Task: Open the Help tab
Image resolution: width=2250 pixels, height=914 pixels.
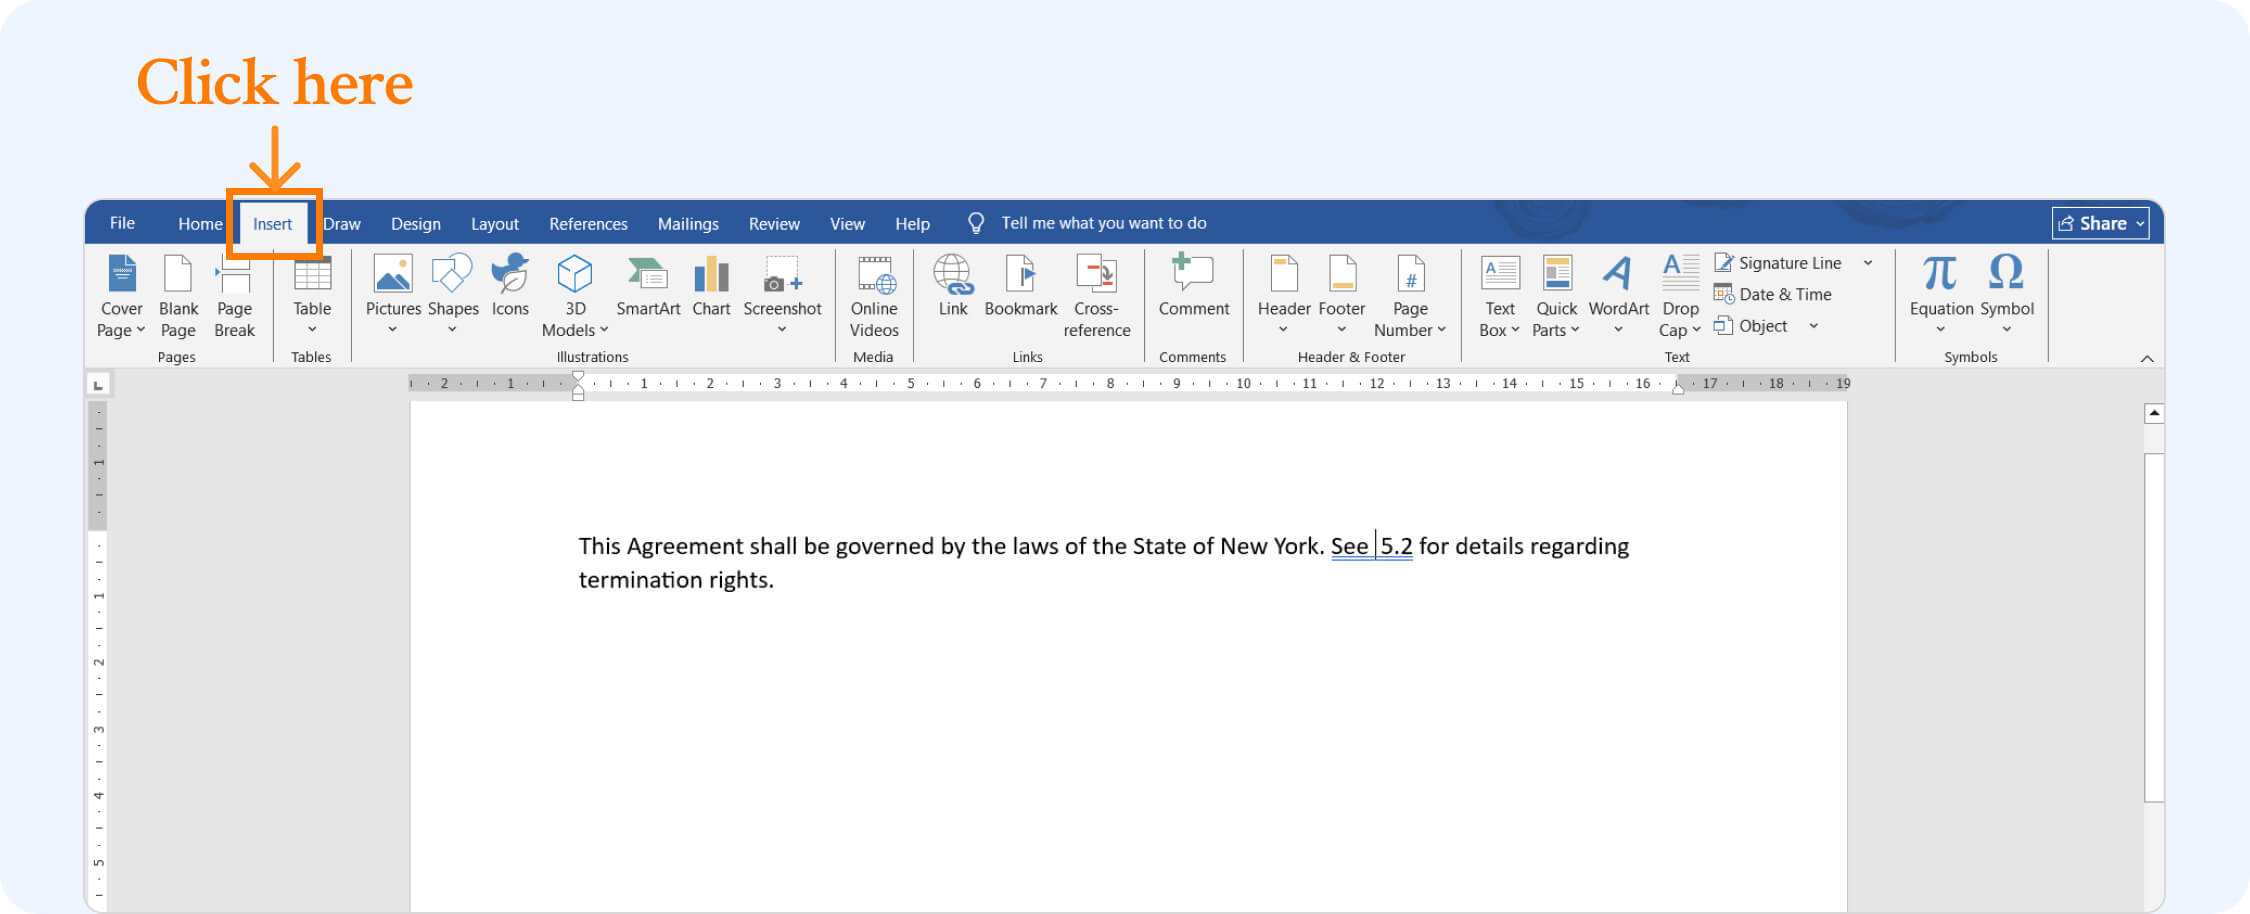Action: (x=912, y=224)
